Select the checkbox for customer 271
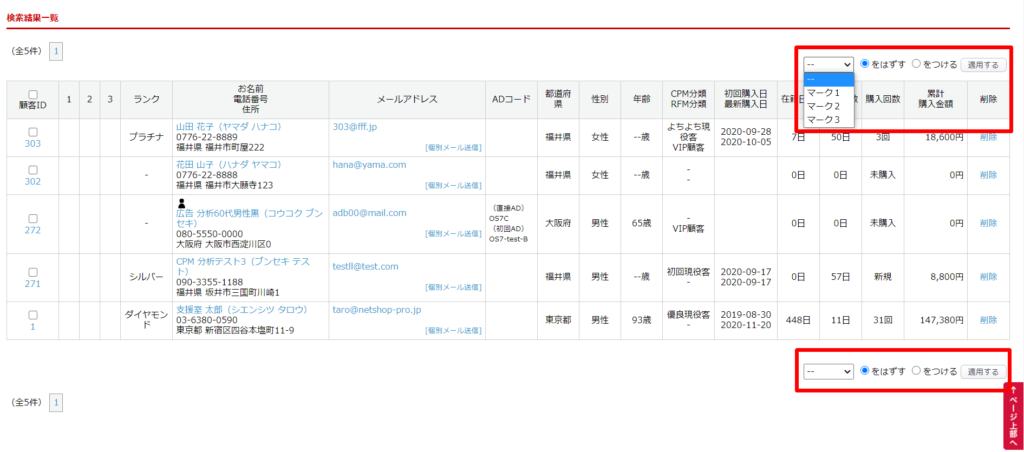The width and height of the screenshot is (1024, 452). (x=32, y=271)
